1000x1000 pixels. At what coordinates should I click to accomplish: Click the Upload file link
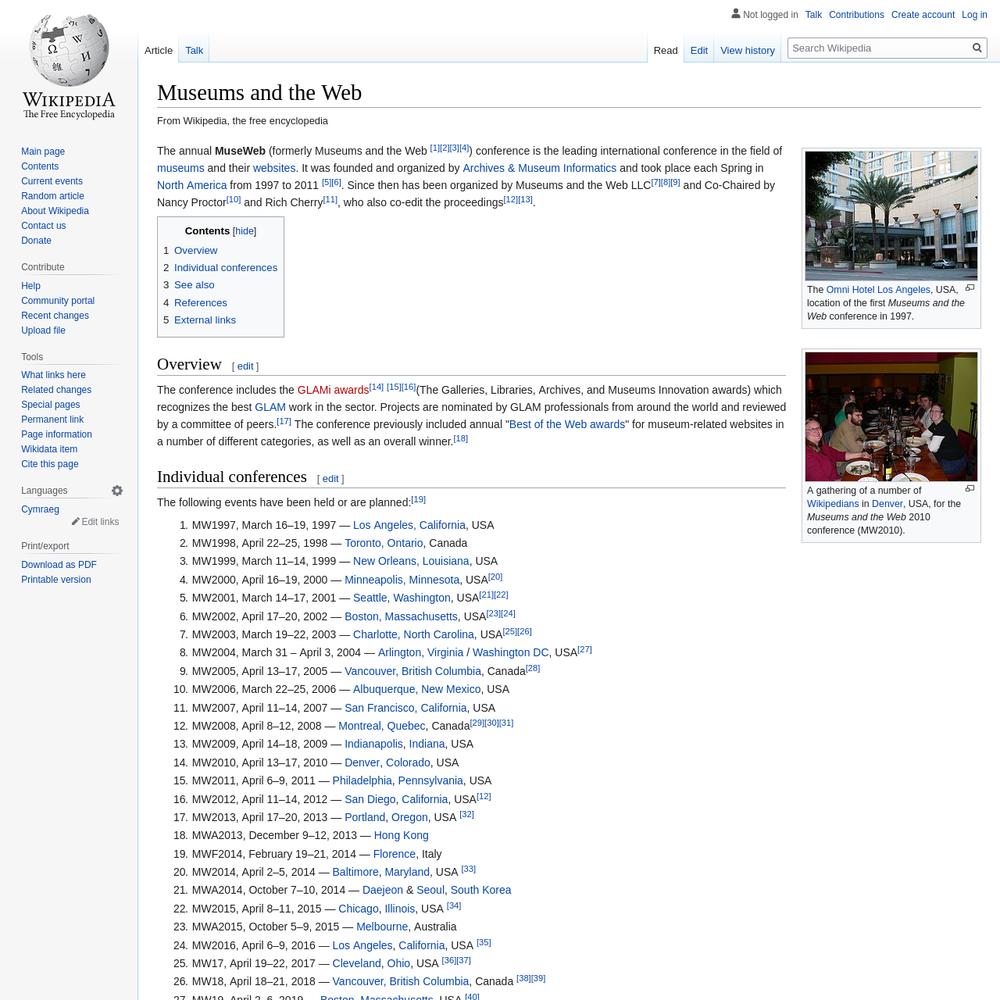43,330
